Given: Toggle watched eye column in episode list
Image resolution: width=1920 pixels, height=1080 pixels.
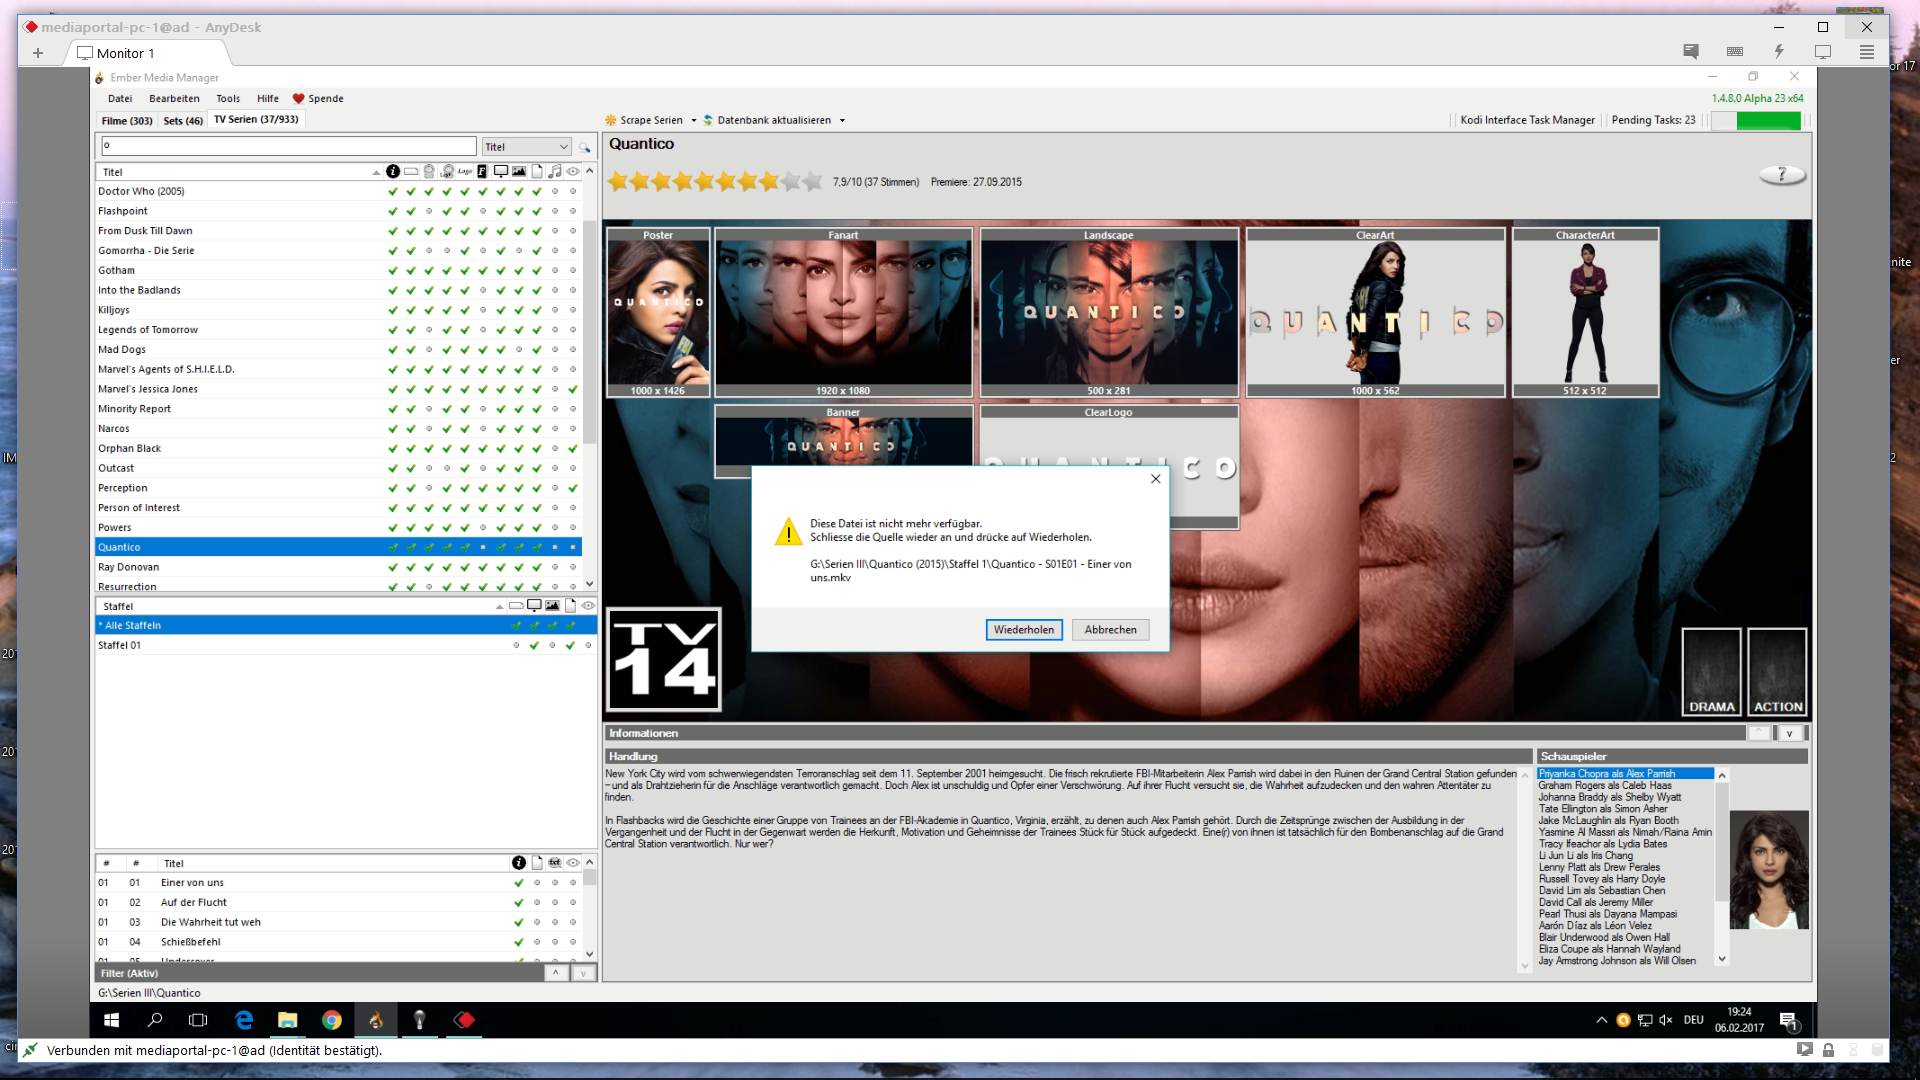Looking at the screenshot, I should point(573,863).
